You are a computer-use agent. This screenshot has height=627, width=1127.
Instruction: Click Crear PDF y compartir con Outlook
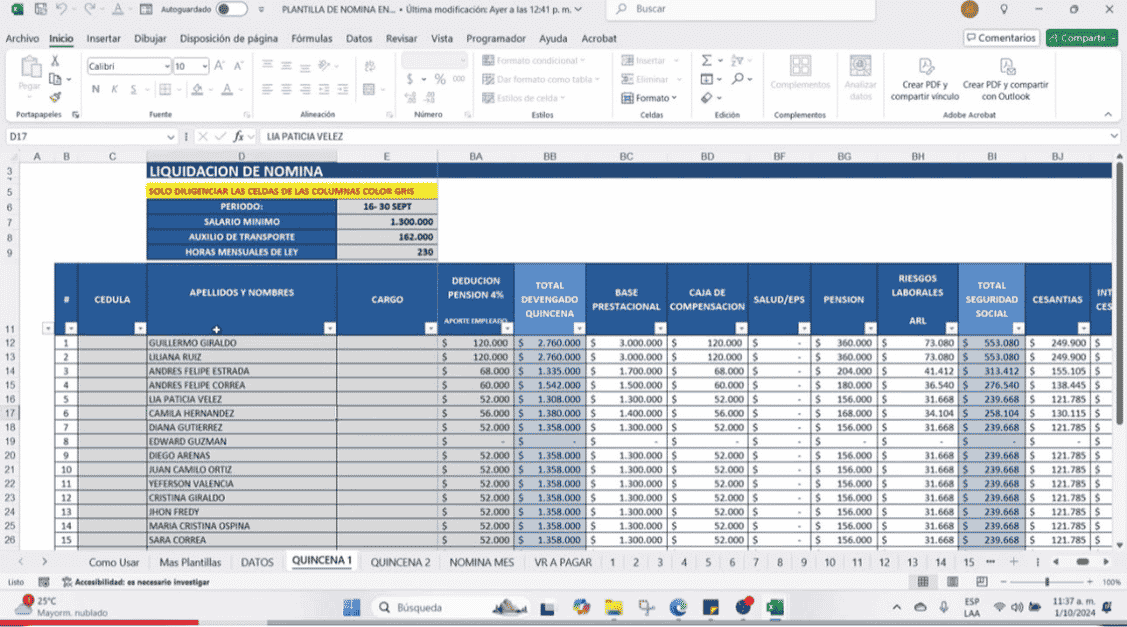(1006, 79)
